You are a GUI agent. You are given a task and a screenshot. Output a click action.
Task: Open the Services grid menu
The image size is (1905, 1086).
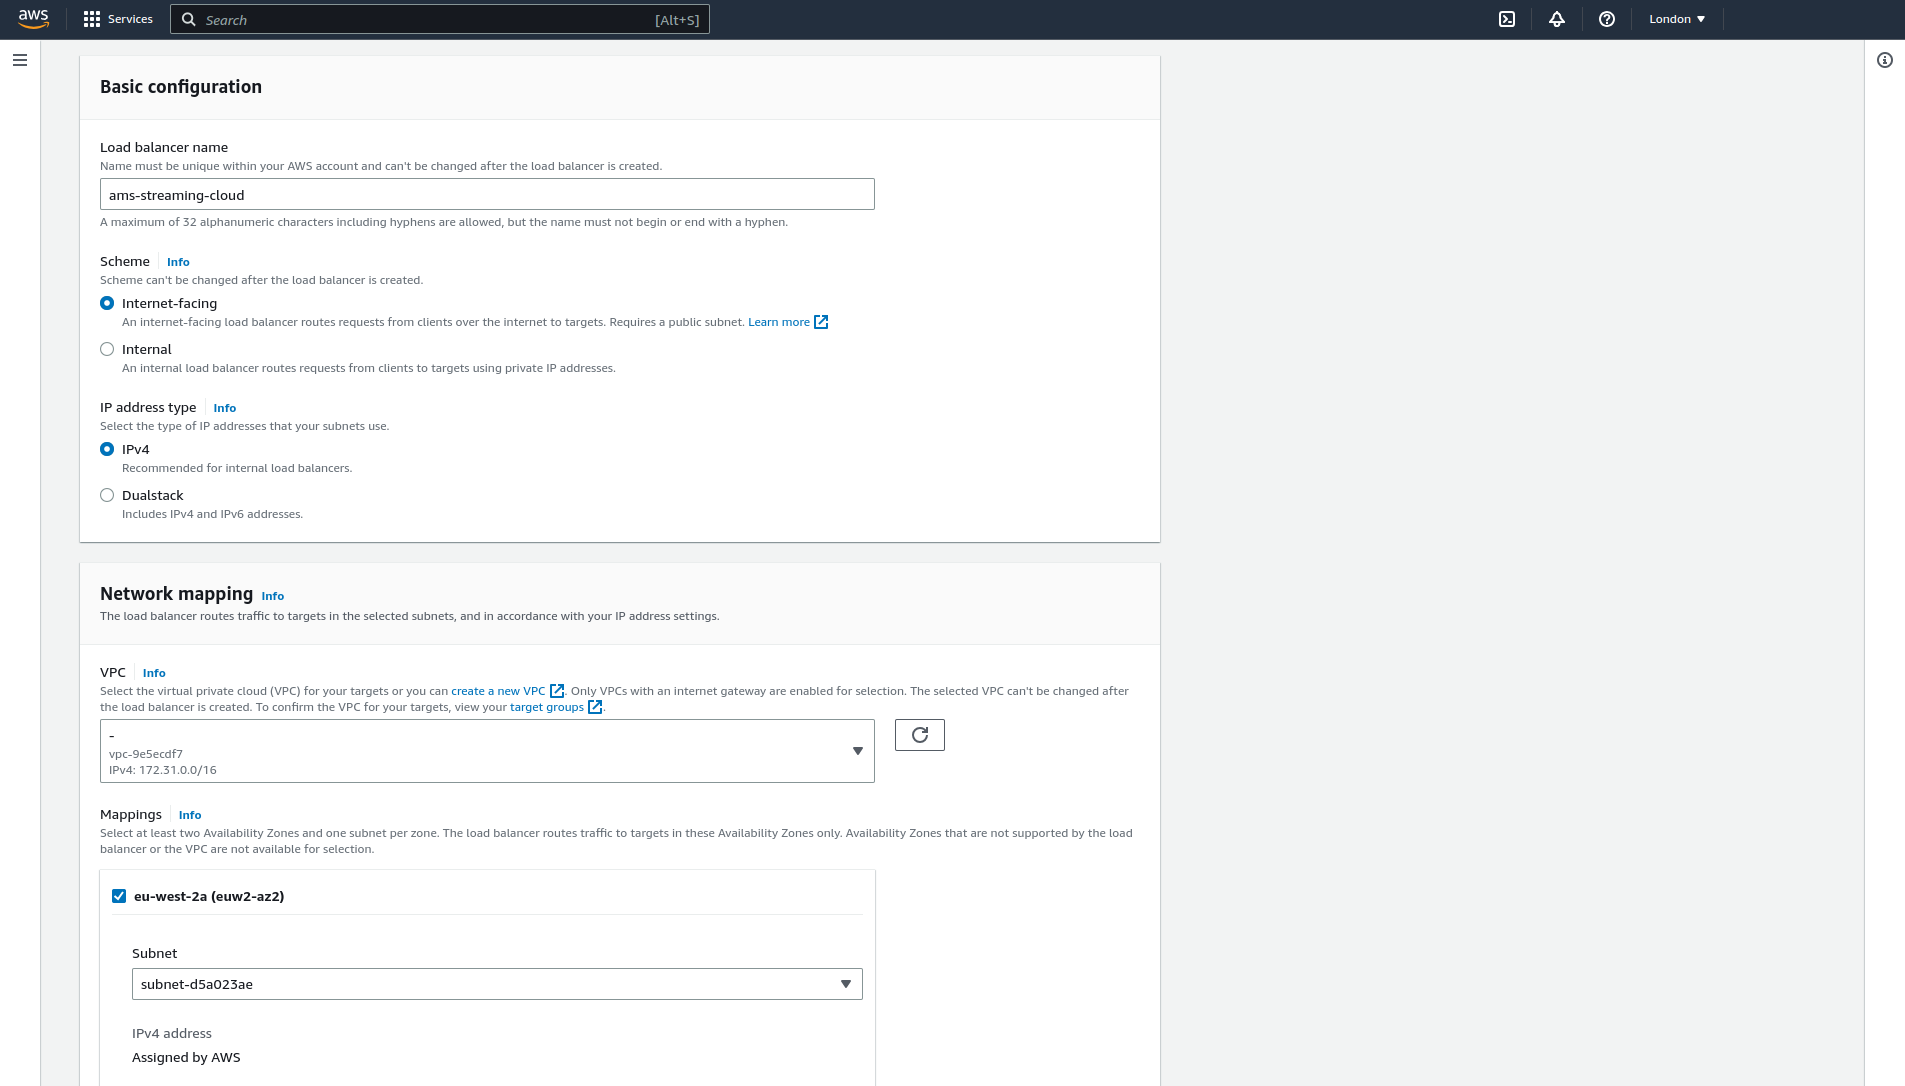coord(92,19)
